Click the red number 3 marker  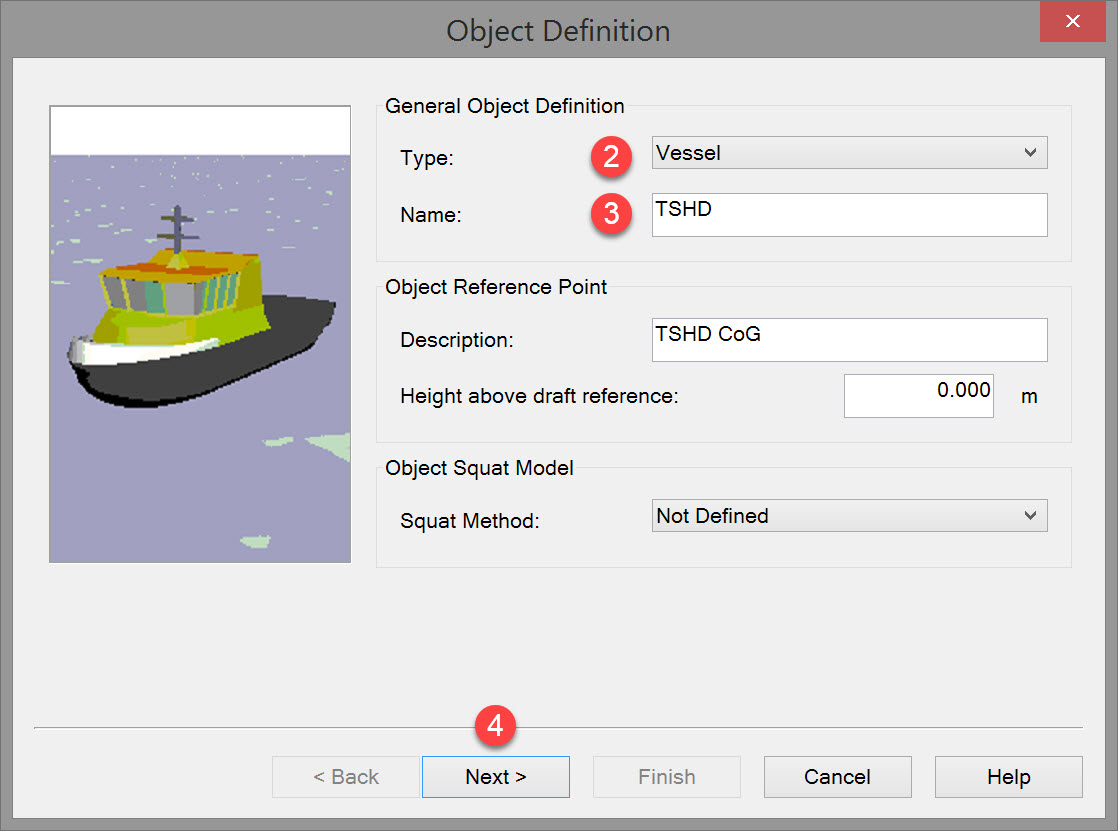click(x=610, y=214)
